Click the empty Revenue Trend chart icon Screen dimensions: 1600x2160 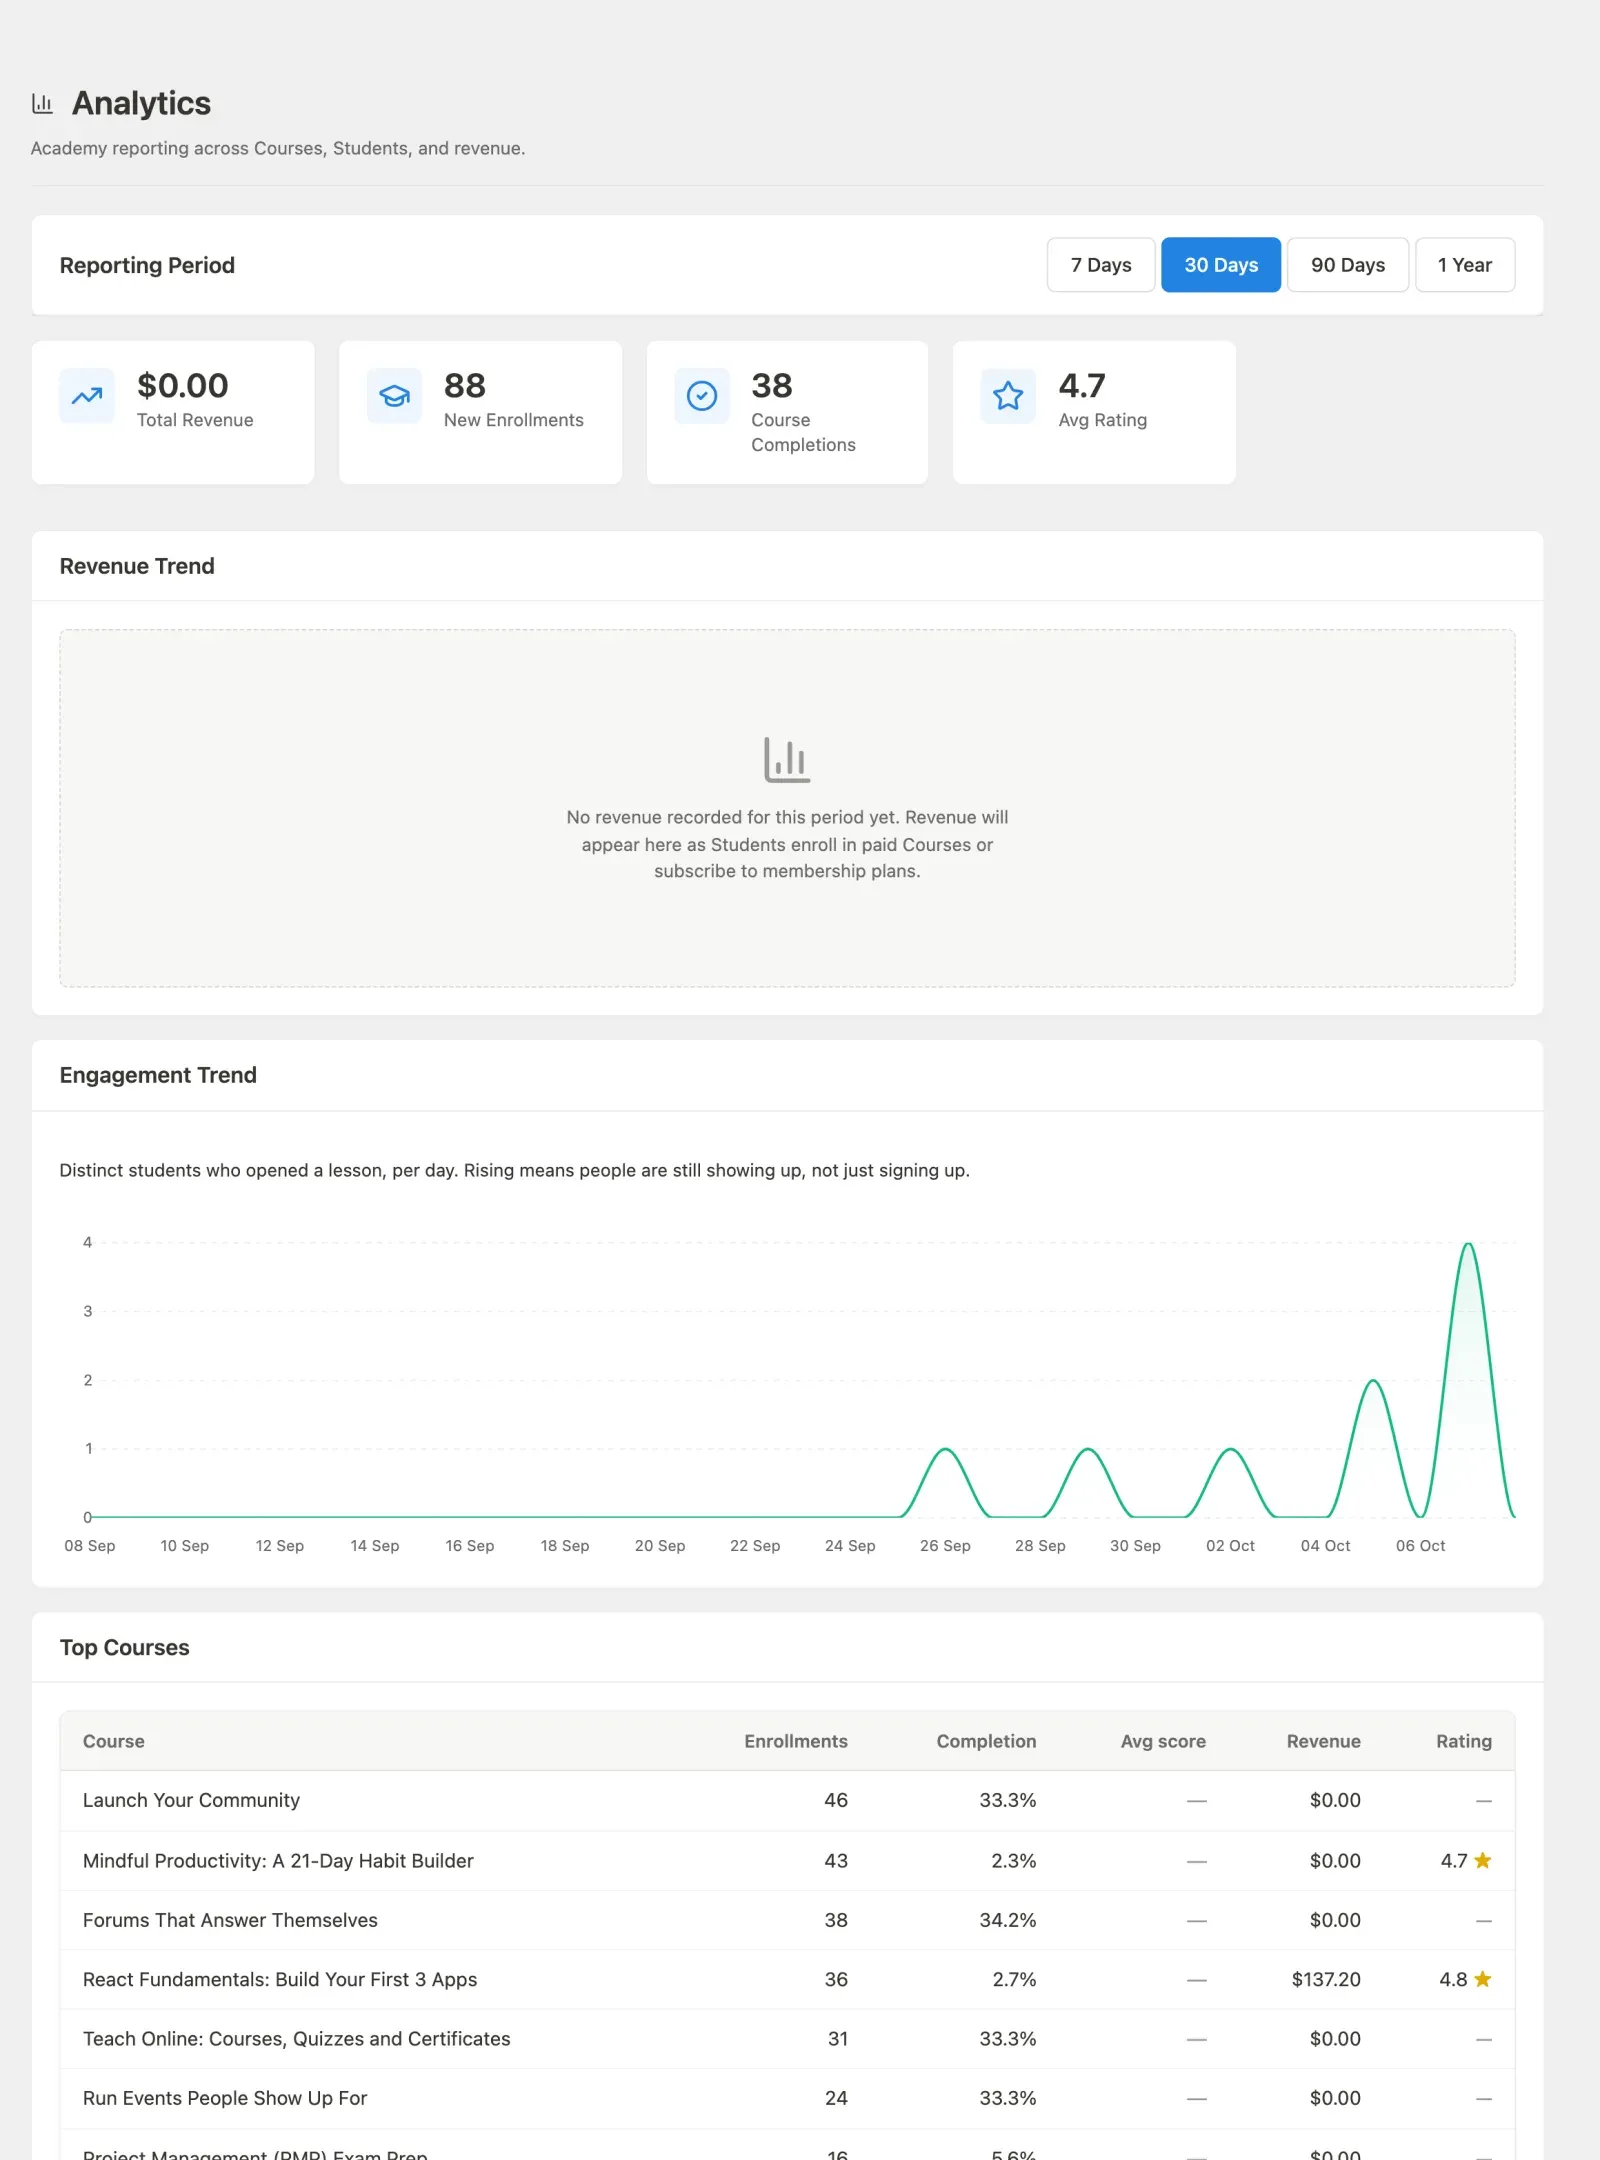(787, 760)
